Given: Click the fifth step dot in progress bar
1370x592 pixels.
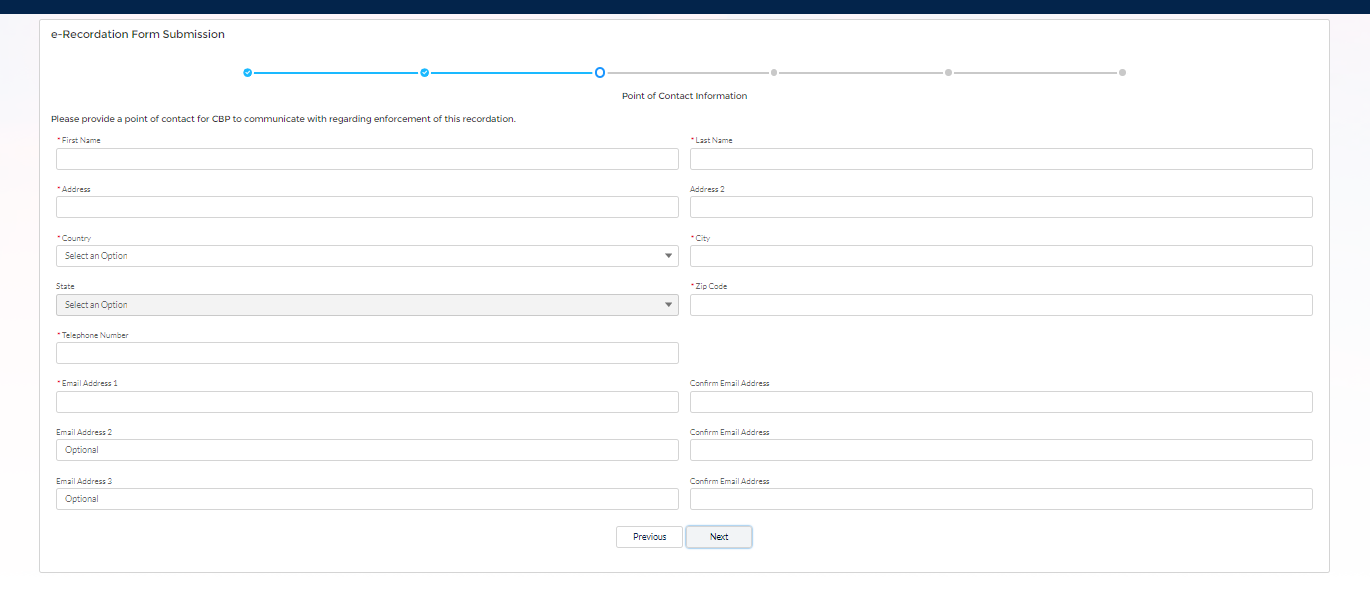Looking at the screenshot, I should (x=948, y=73).
